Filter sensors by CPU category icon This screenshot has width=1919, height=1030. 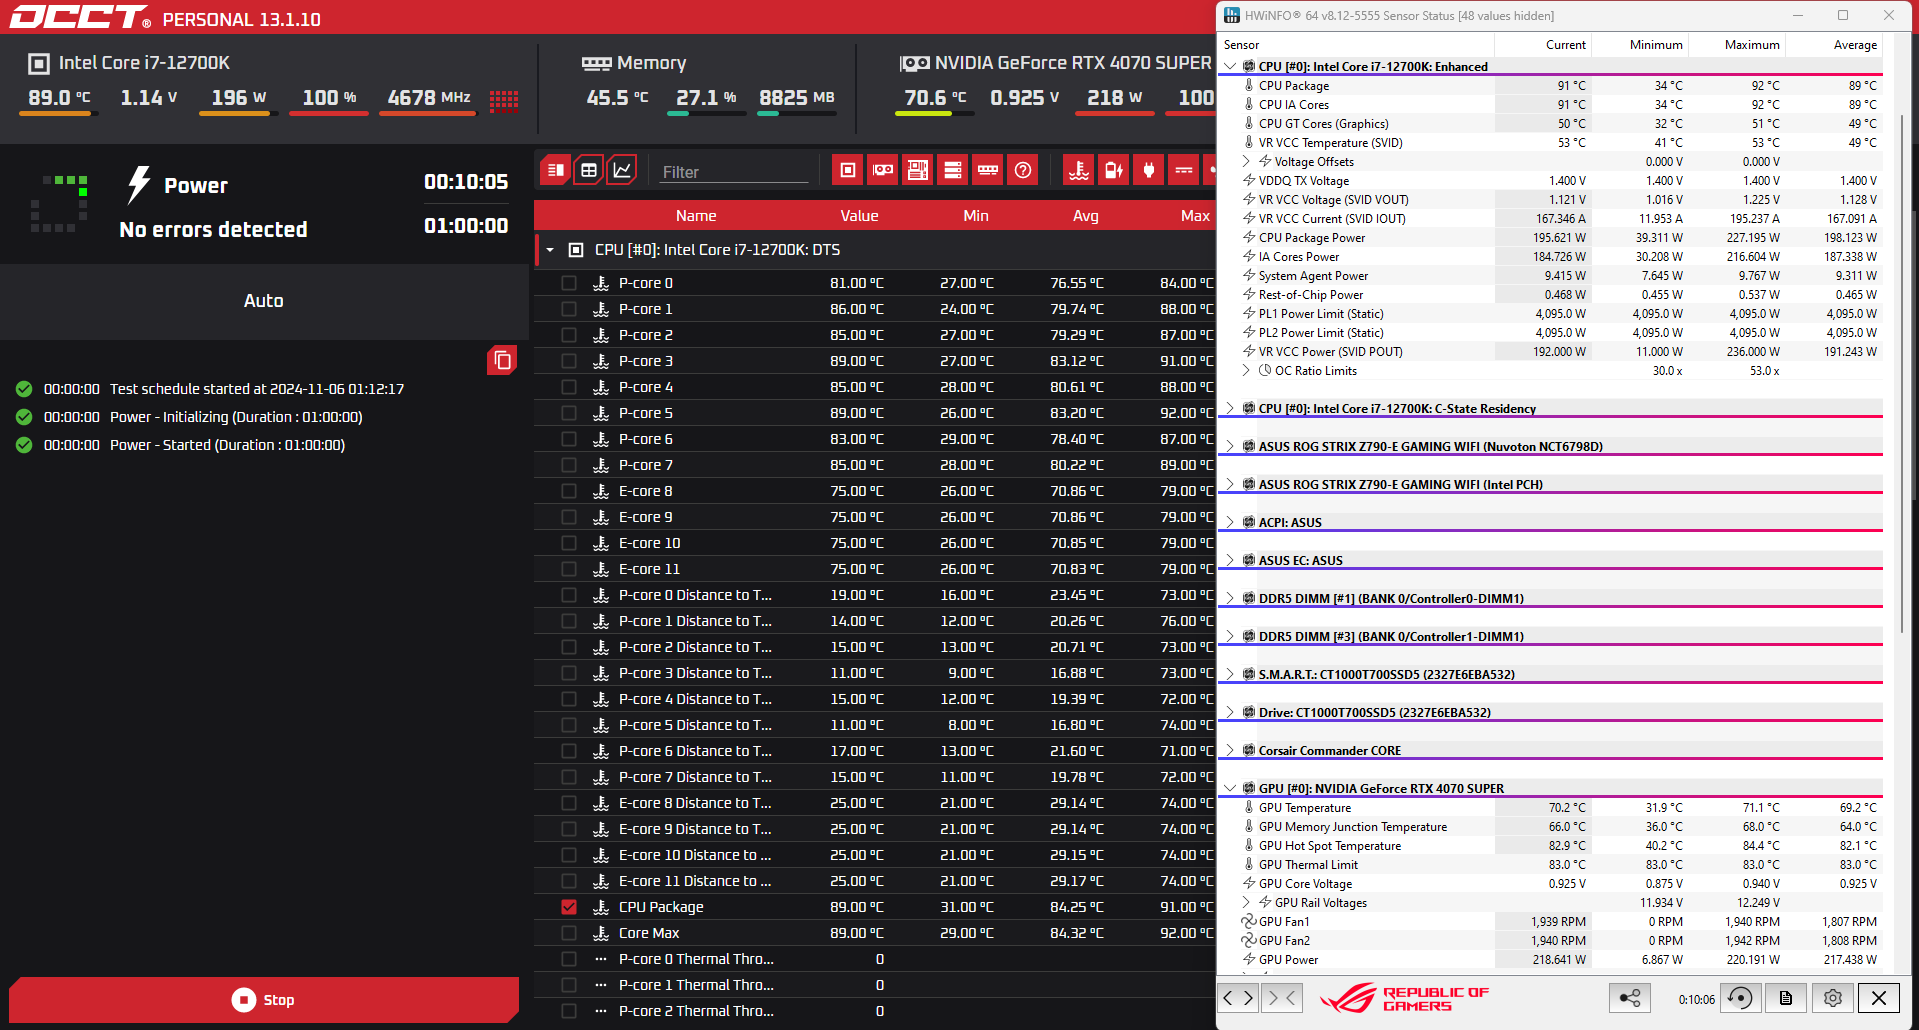(848, 170)
